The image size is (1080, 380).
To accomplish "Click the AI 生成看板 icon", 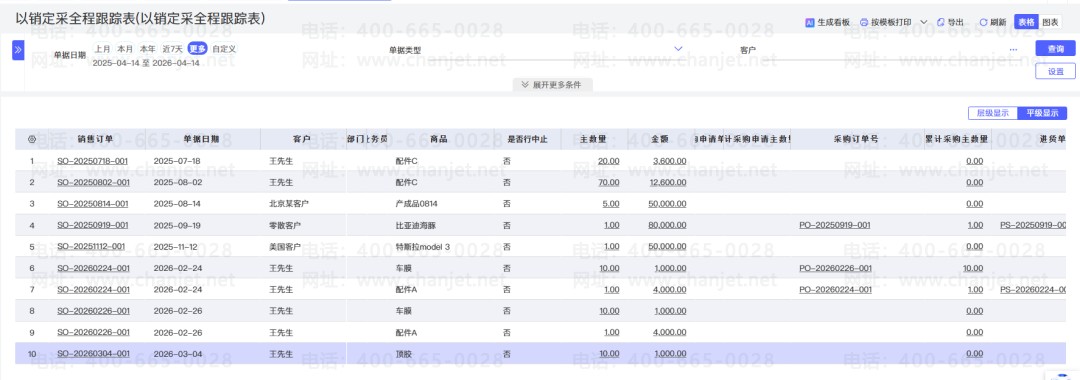I will pyautogui.click(x=809, y=23).
